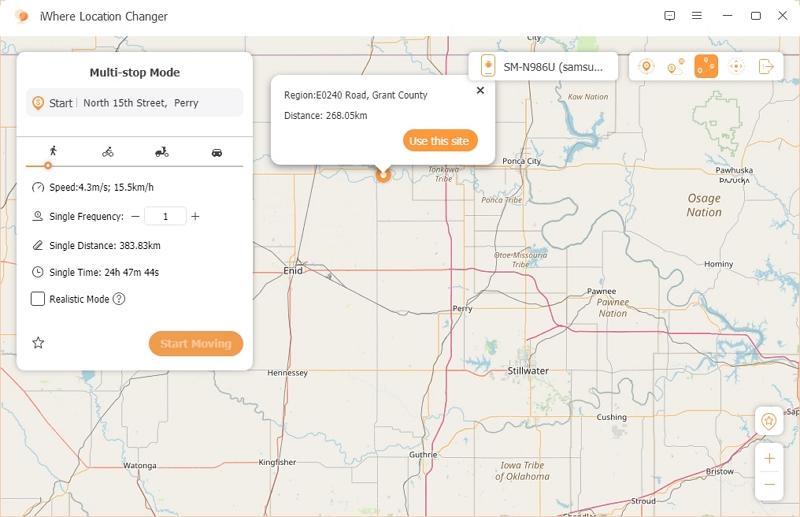The image size is (800, 517).
Task: Click Kingfisher label on the map
Action: (x=277, y=462)
